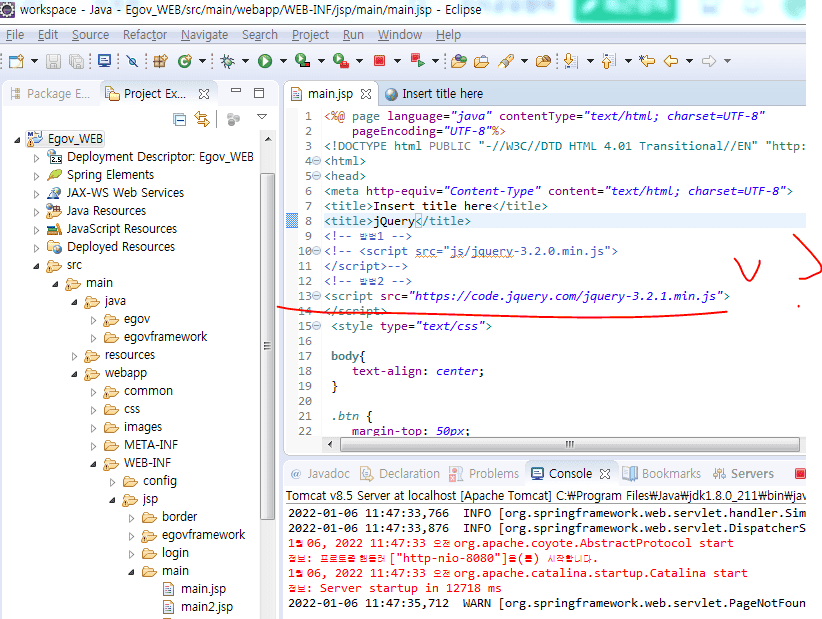Open the Window menu
Screen dimensions: 822x619
(x=399, y=34)
